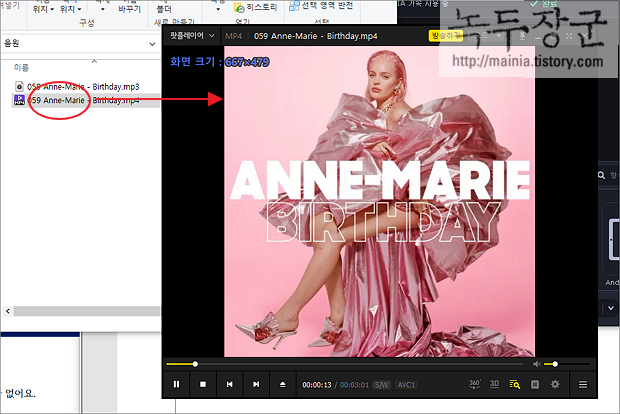The width and height of the screenshot is (620, 414).
Task: Click the search icon in background window
Action: 601,175
